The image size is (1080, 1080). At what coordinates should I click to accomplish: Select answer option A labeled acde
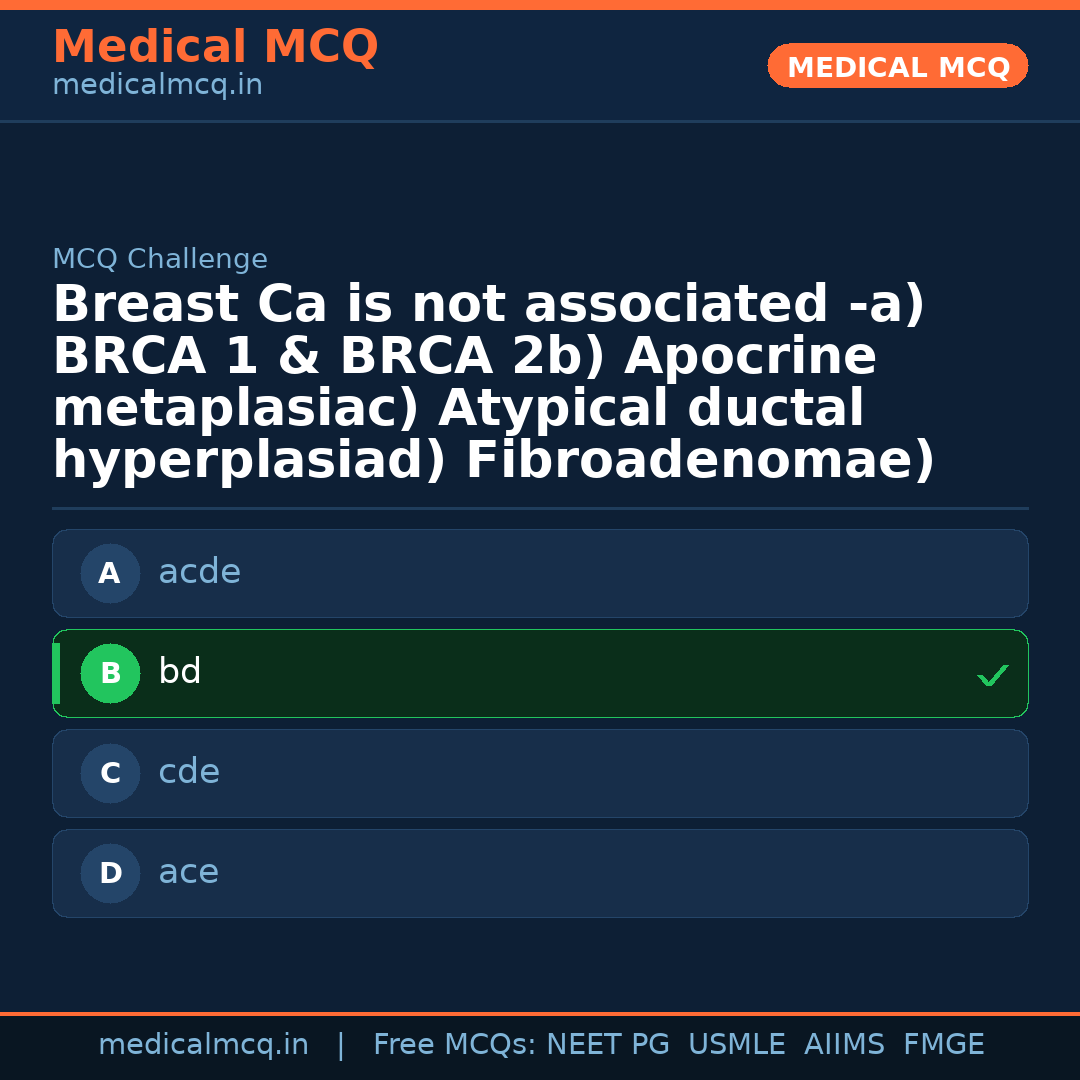pyautogui.click(x=540, y=573)
